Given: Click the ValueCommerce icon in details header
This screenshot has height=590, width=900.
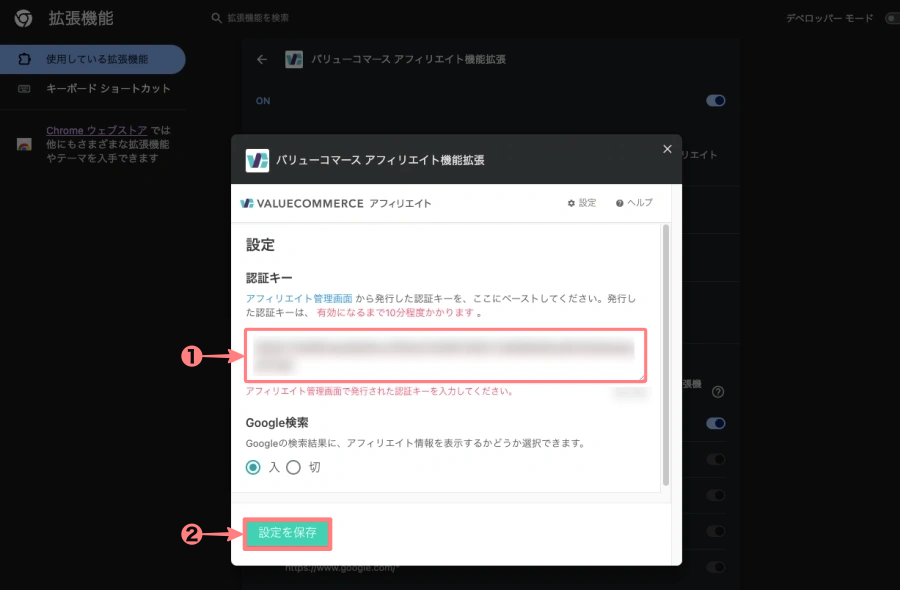Looking at the screenshot, I should (294, 59).
